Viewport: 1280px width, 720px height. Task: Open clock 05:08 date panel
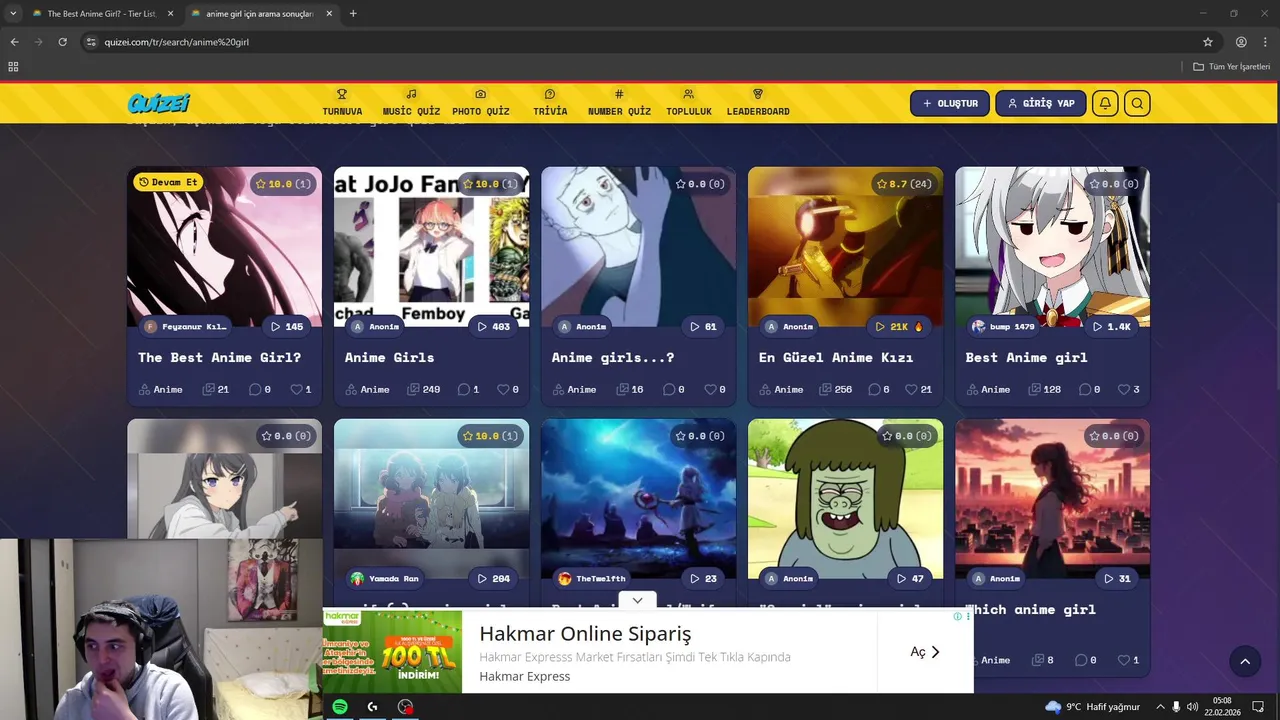click(x=1222, y=707)
